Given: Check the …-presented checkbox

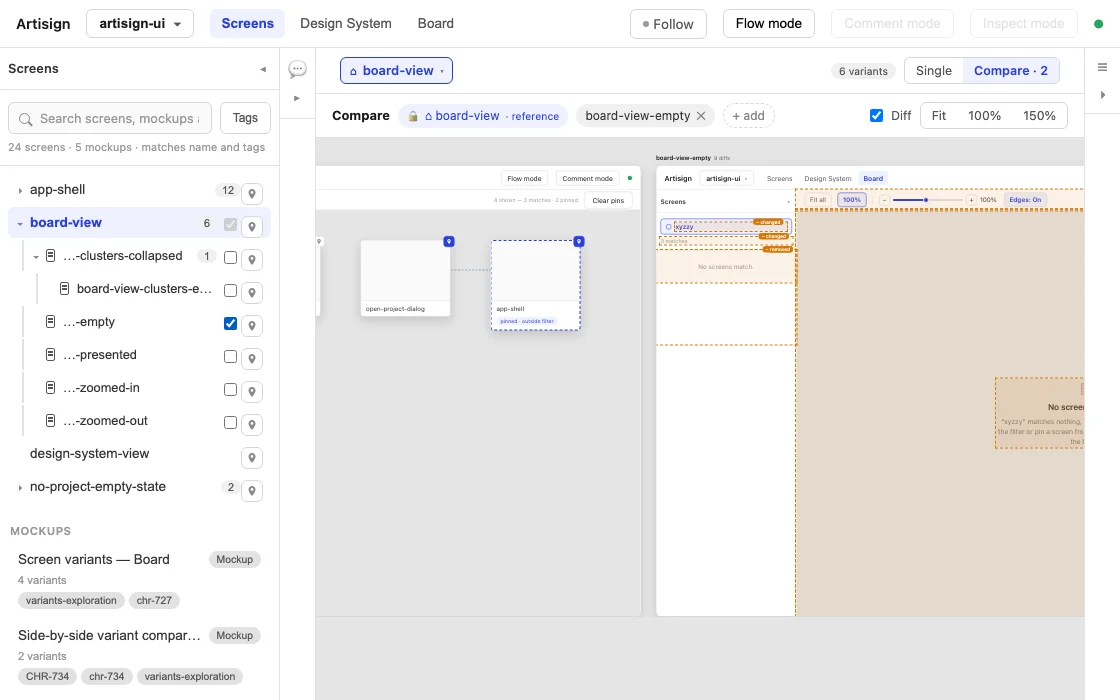Looking at the screenshot, I should [230, 356].
